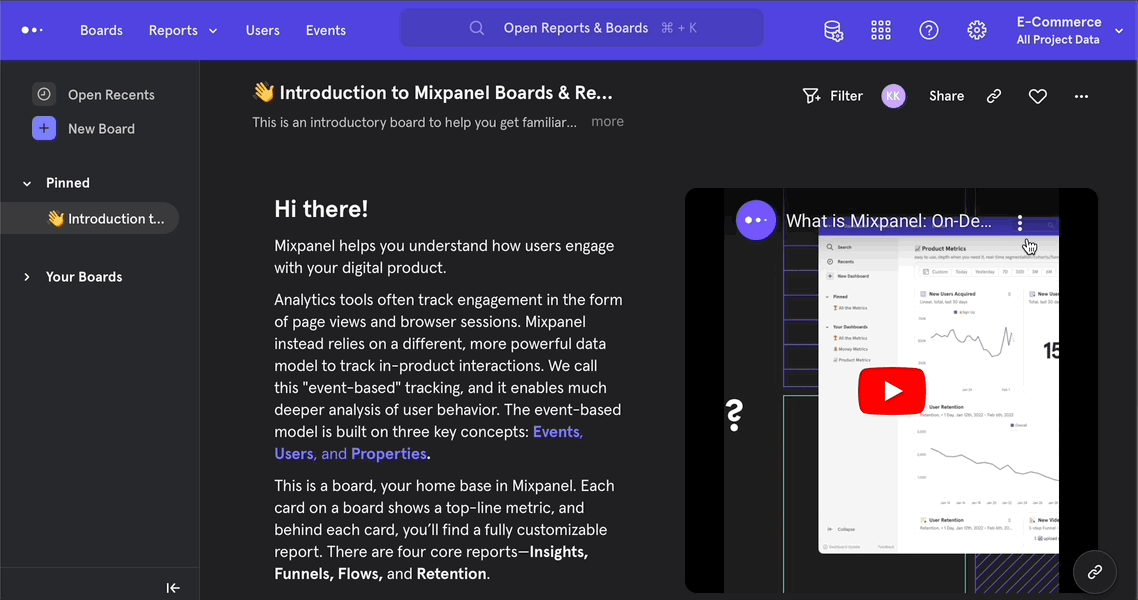Image resolution: width=1138 pixels, height=600 pixels.
Task: Select the pinned Introduction board item
Action: tap(91, 218)
